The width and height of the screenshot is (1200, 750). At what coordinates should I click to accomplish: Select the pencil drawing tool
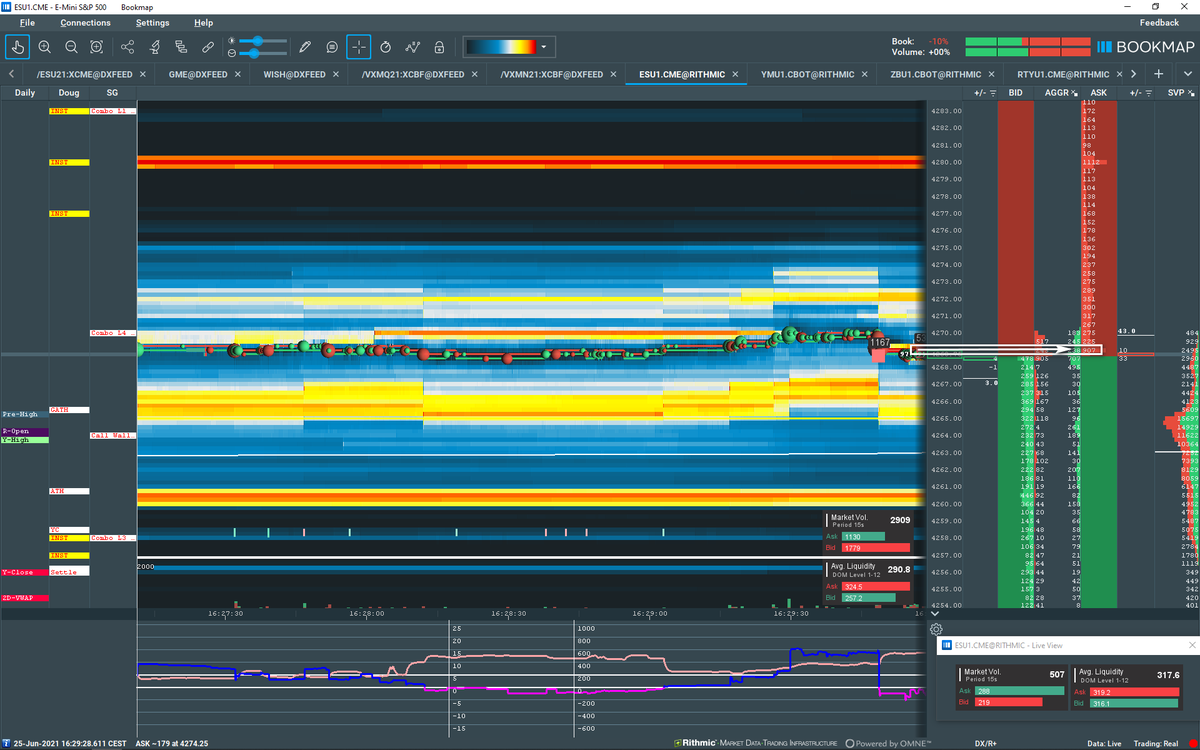coord(305,47)
